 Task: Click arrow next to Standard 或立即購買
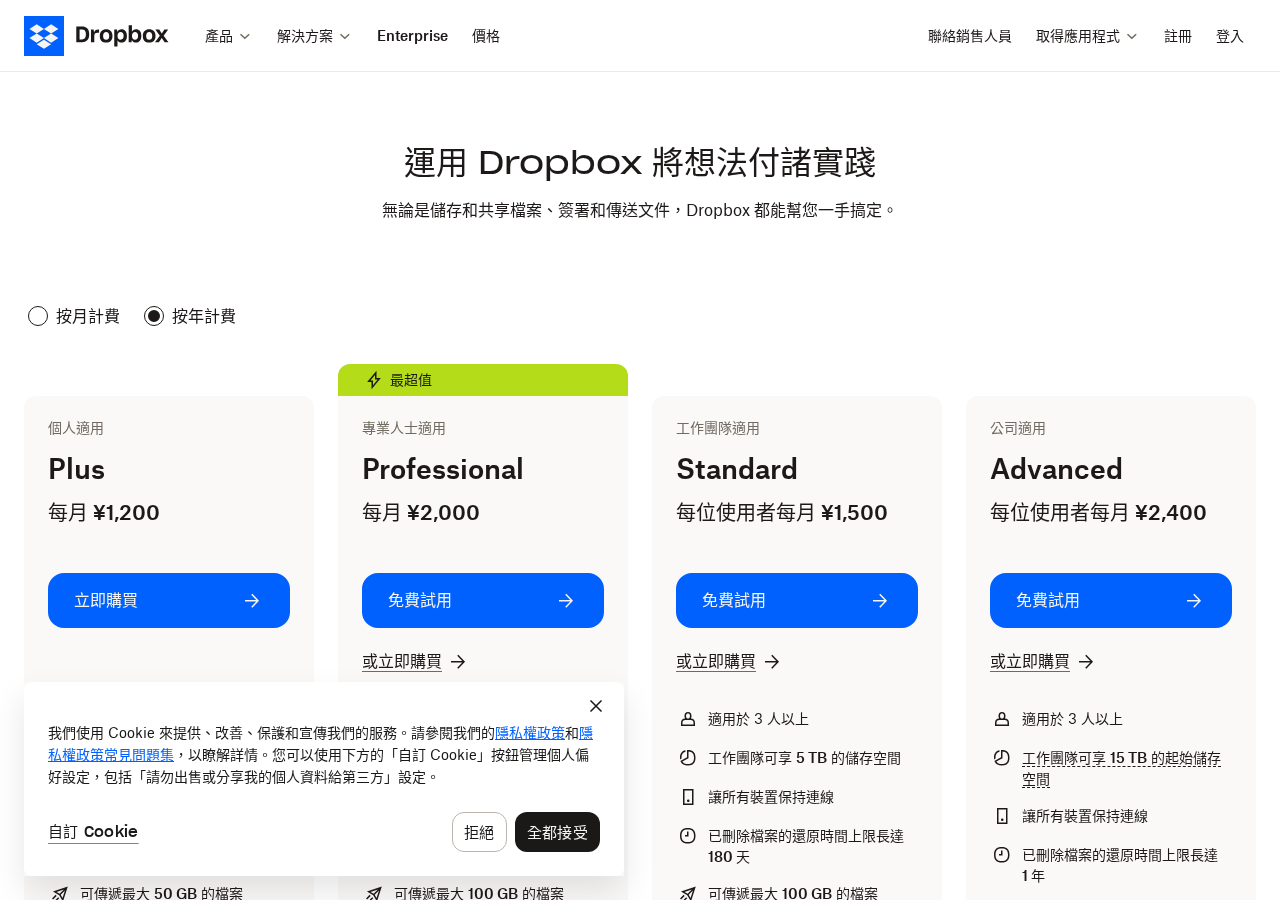[x=772, y=661]
